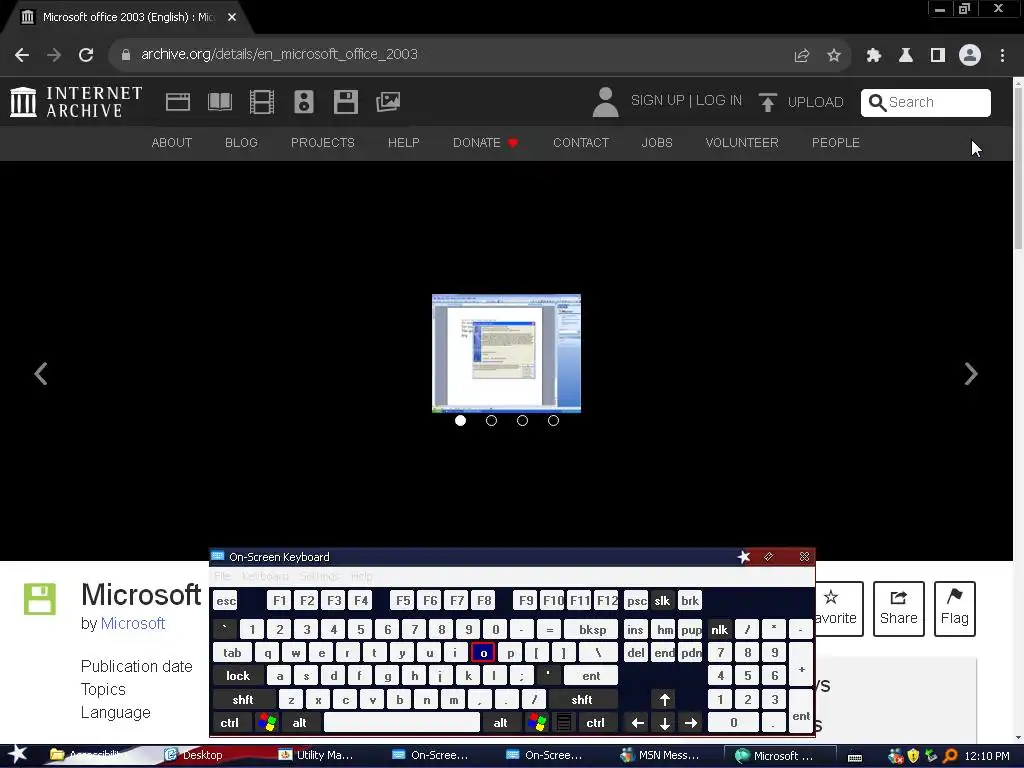The width and height of the screenshot is (1024, 768).
Task: Click the taskbar start star button
Action: pos(18,754)
